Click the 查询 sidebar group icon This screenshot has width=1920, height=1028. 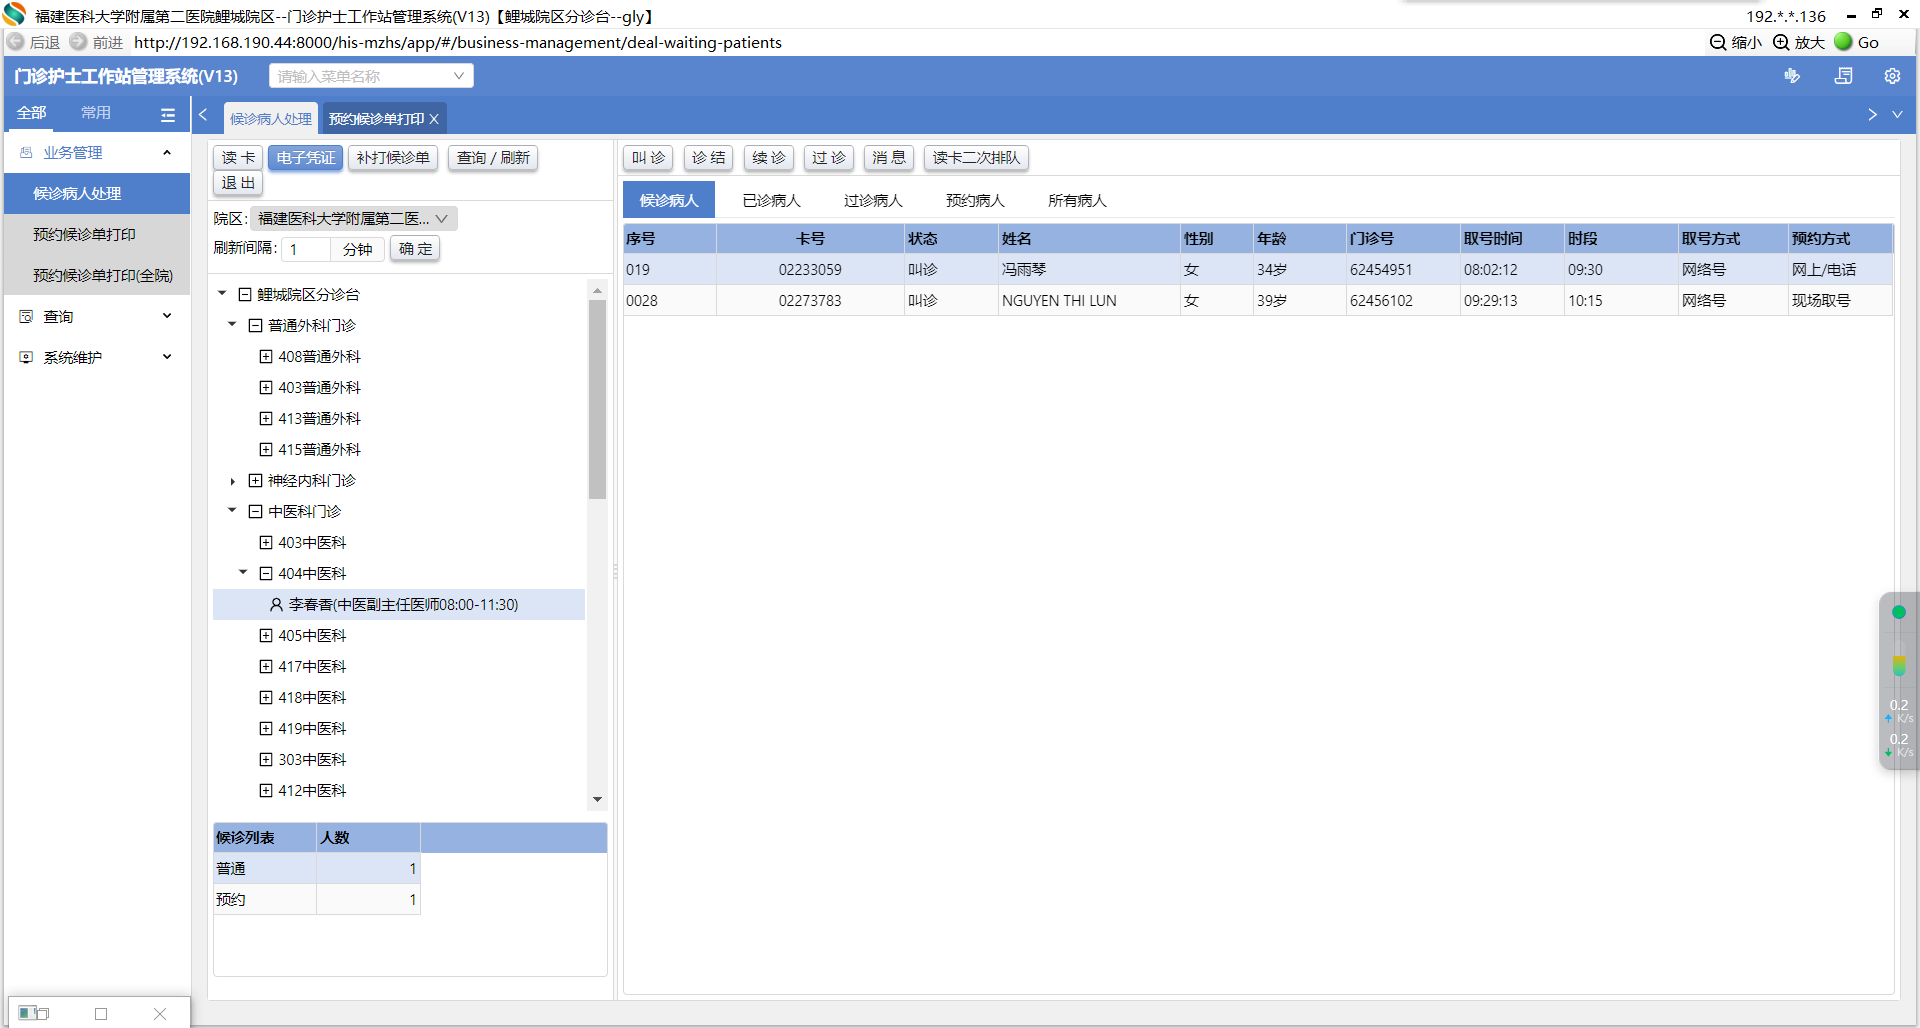click(26, 317)
